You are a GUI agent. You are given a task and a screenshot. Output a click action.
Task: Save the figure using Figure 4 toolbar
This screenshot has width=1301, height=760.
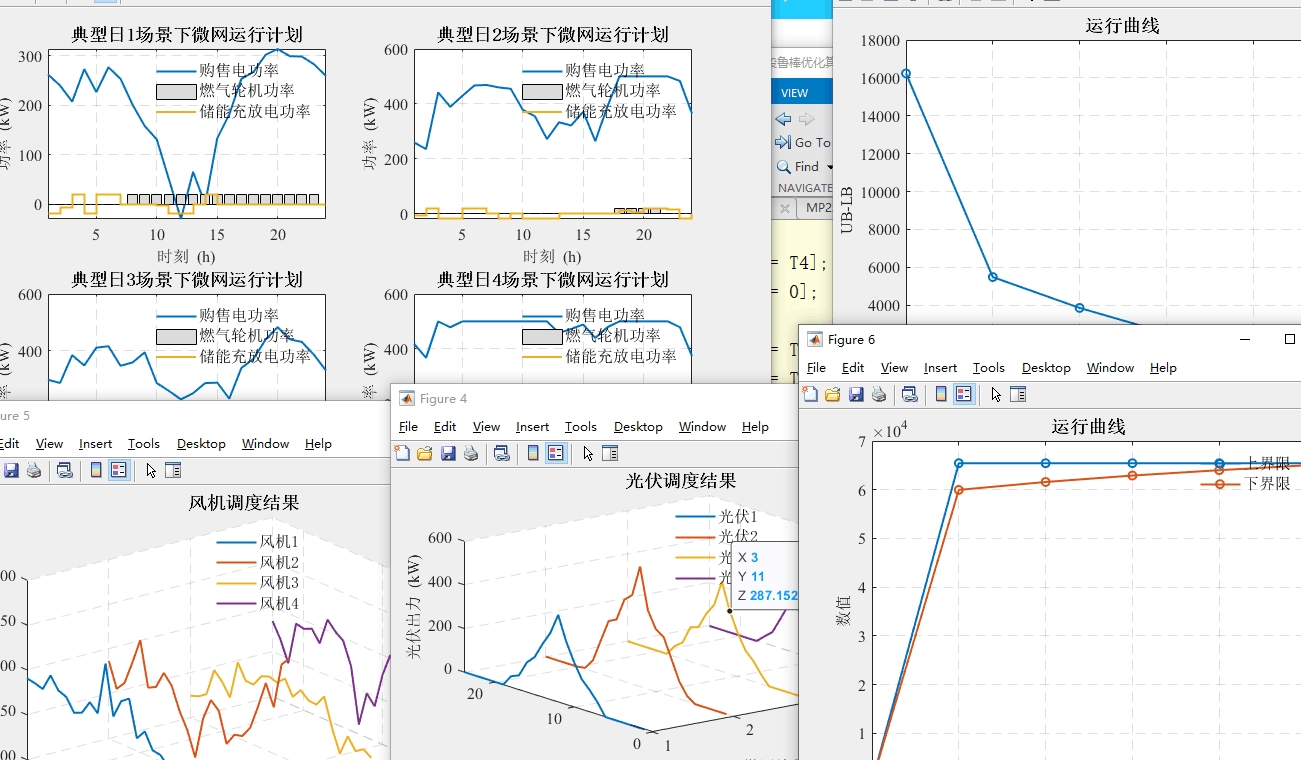448,453
